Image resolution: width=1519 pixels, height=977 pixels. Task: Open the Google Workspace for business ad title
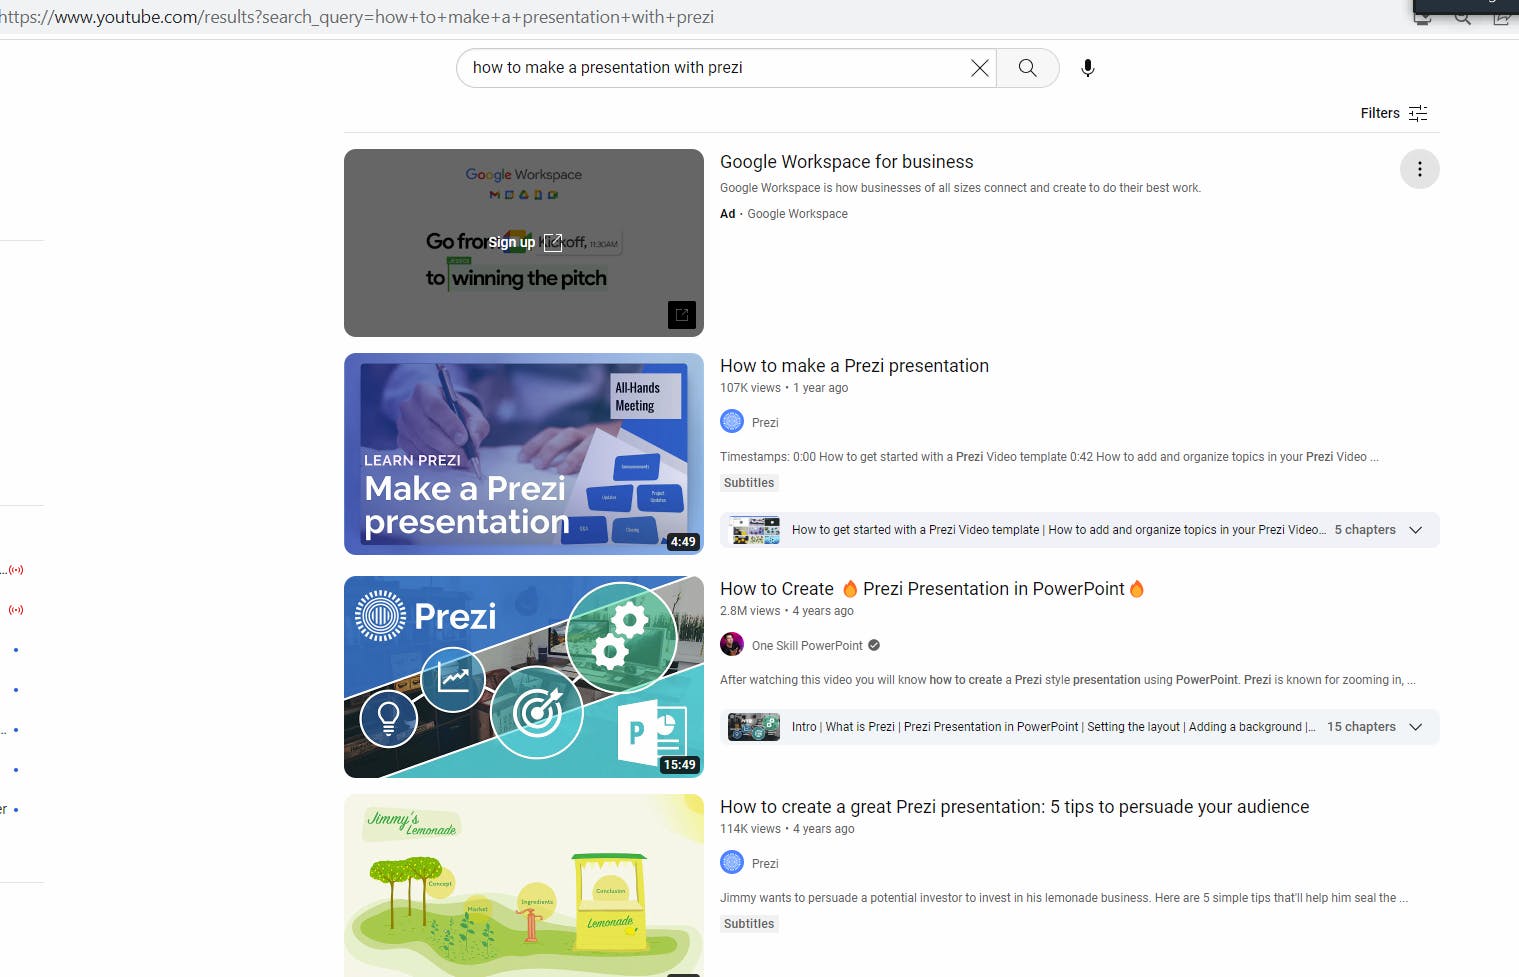coord(846,162)
